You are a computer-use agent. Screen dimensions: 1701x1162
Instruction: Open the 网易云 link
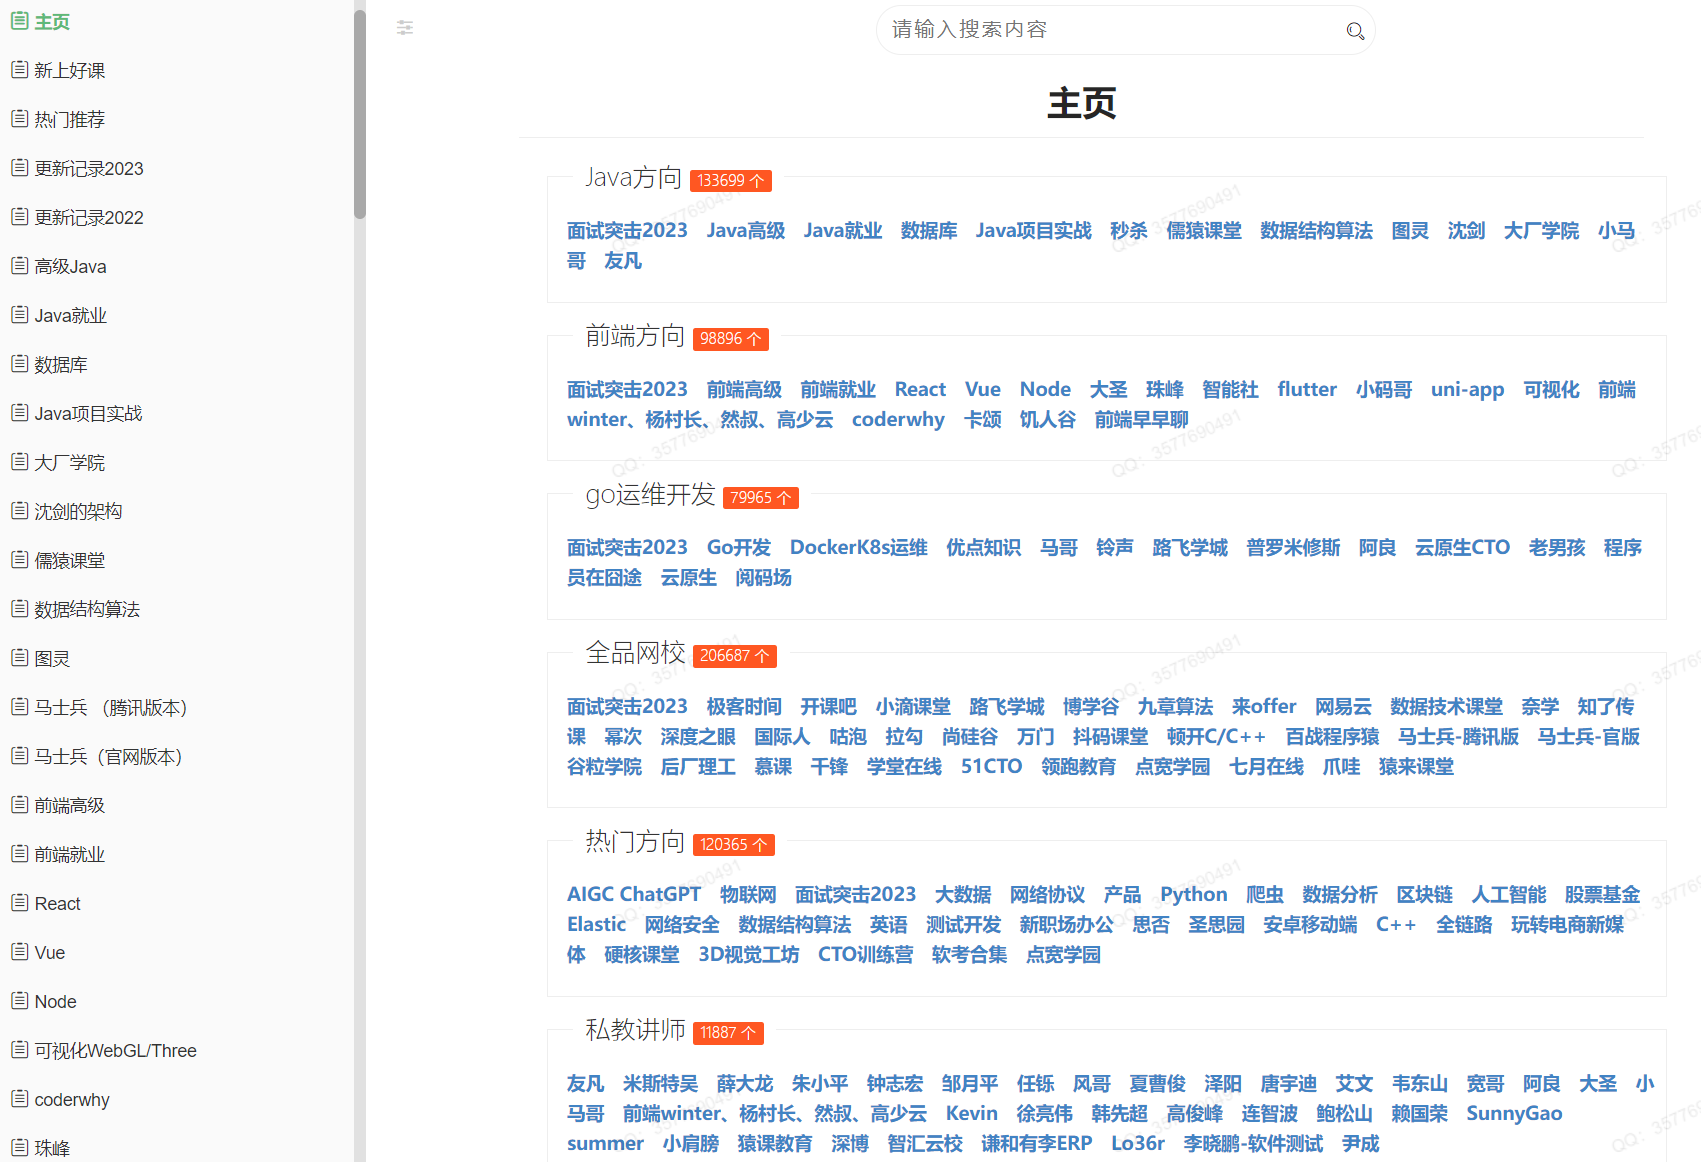[x=1343, y=707]
